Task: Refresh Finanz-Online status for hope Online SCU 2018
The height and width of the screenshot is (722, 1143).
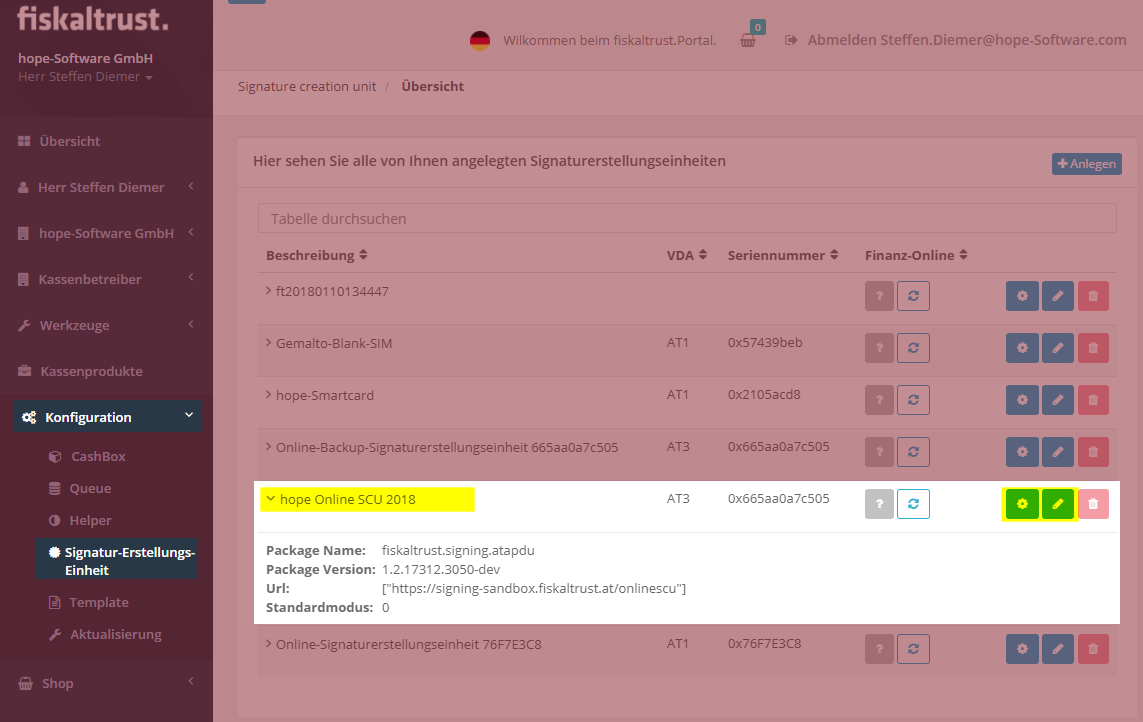Action: click(x=913, y=504)
